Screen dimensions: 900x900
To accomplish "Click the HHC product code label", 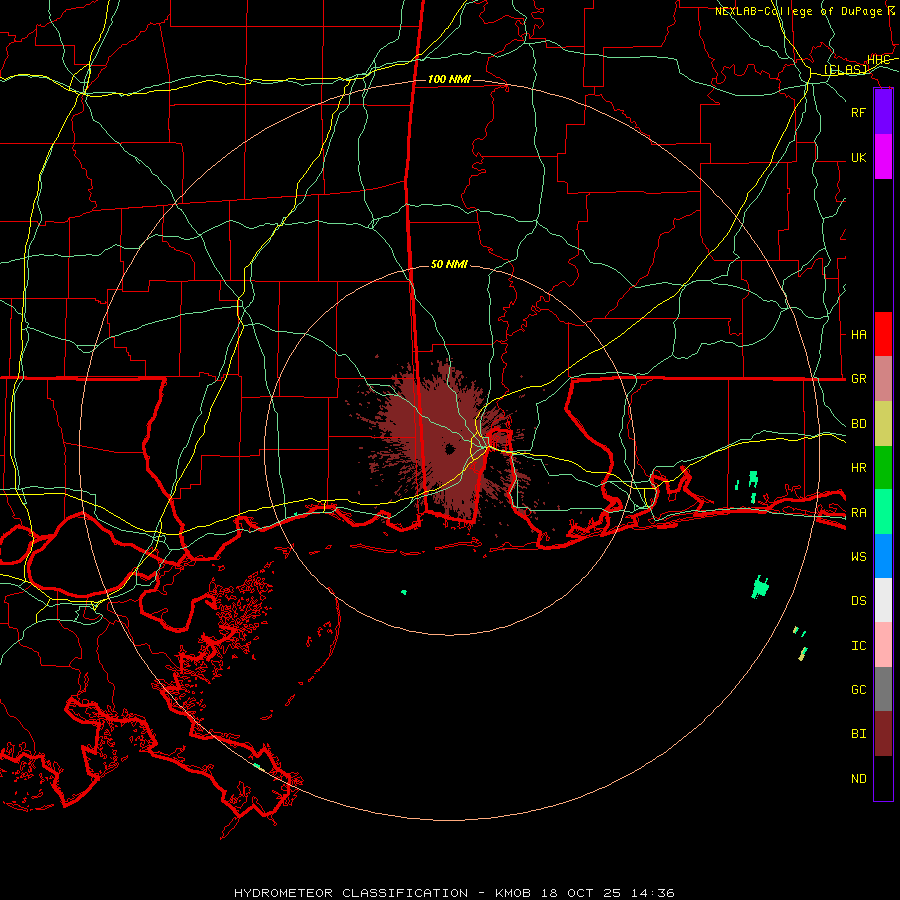I will coord(878,60).
